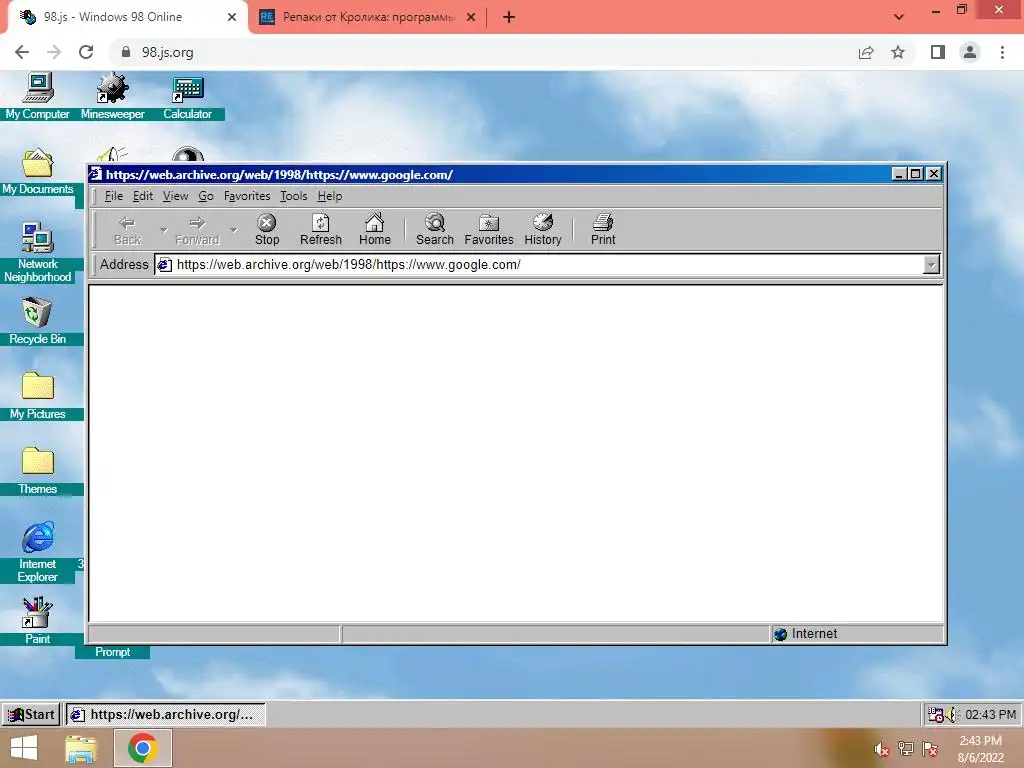The image size is (1024, 768).
Task: Reload the 98.js.org page in Chrome
Action: (x=86, y=52)
